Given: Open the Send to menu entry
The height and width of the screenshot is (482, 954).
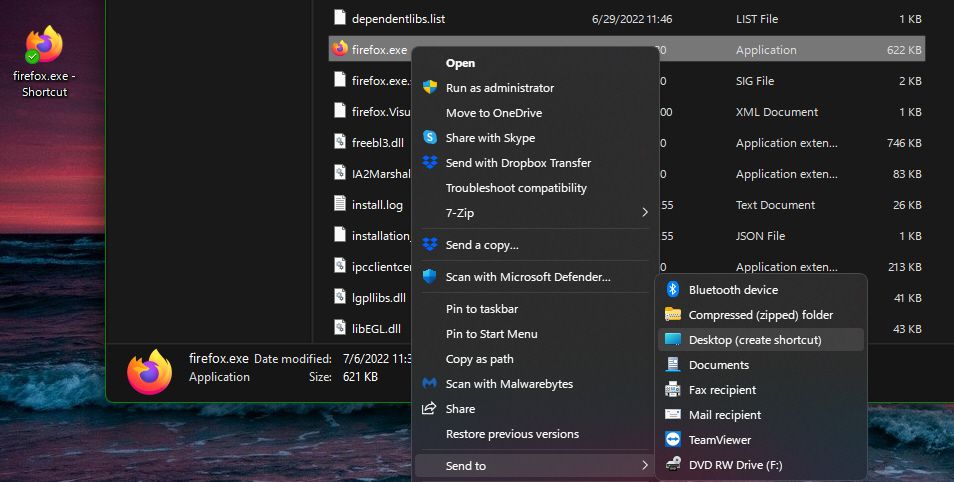Looking at the screenshot, I should pos(536,466).
